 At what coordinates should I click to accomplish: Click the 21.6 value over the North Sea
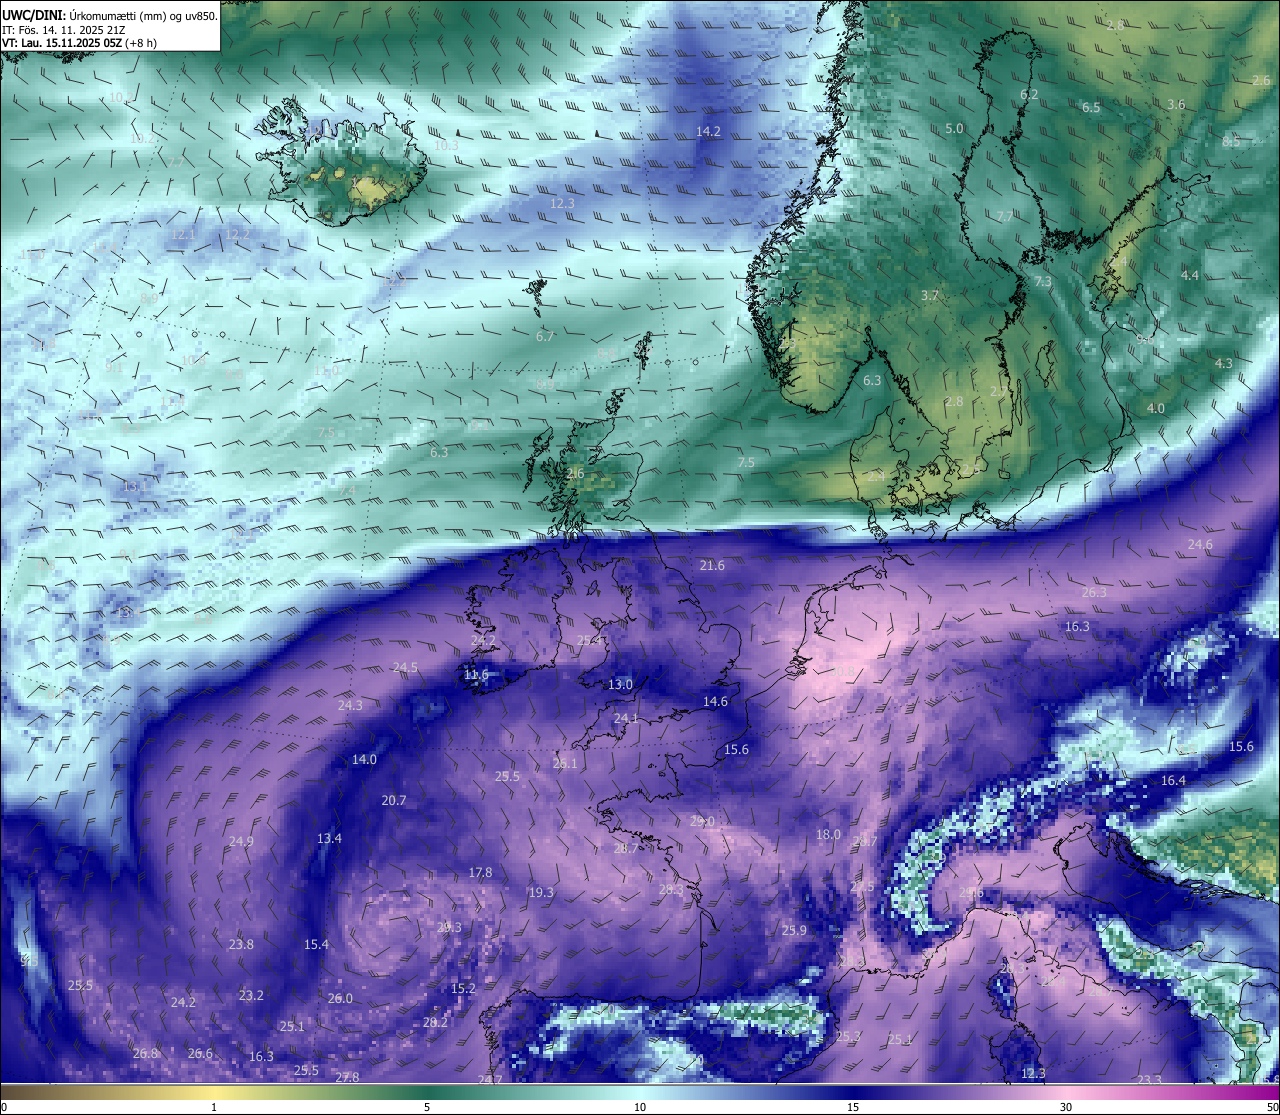pyautogui.click(x=712, y=565)
